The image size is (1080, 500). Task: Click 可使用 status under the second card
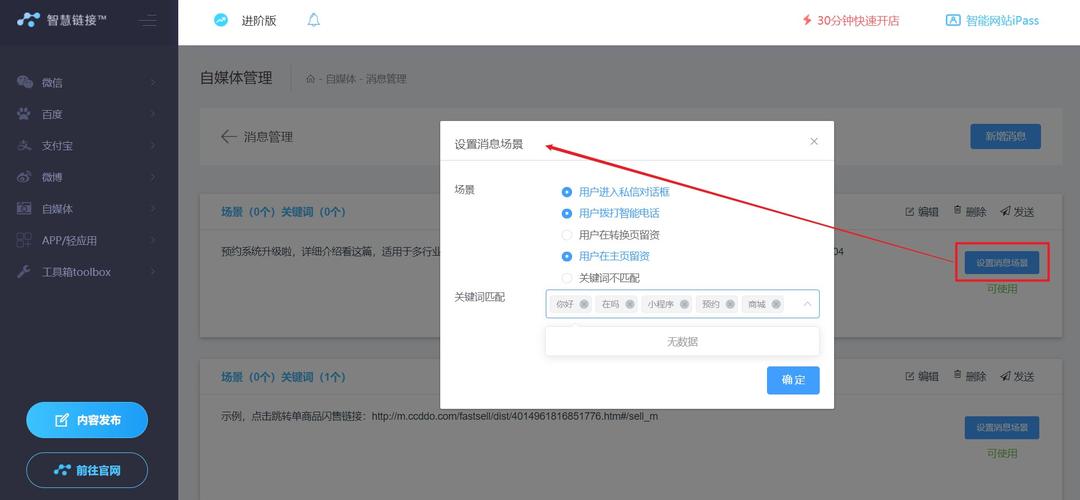tap(1001, 453)
